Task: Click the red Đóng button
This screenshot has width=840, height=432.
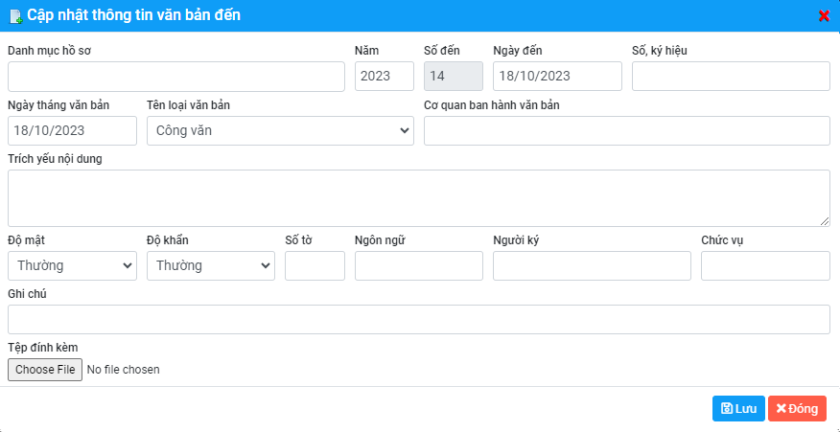Action: 797,408
